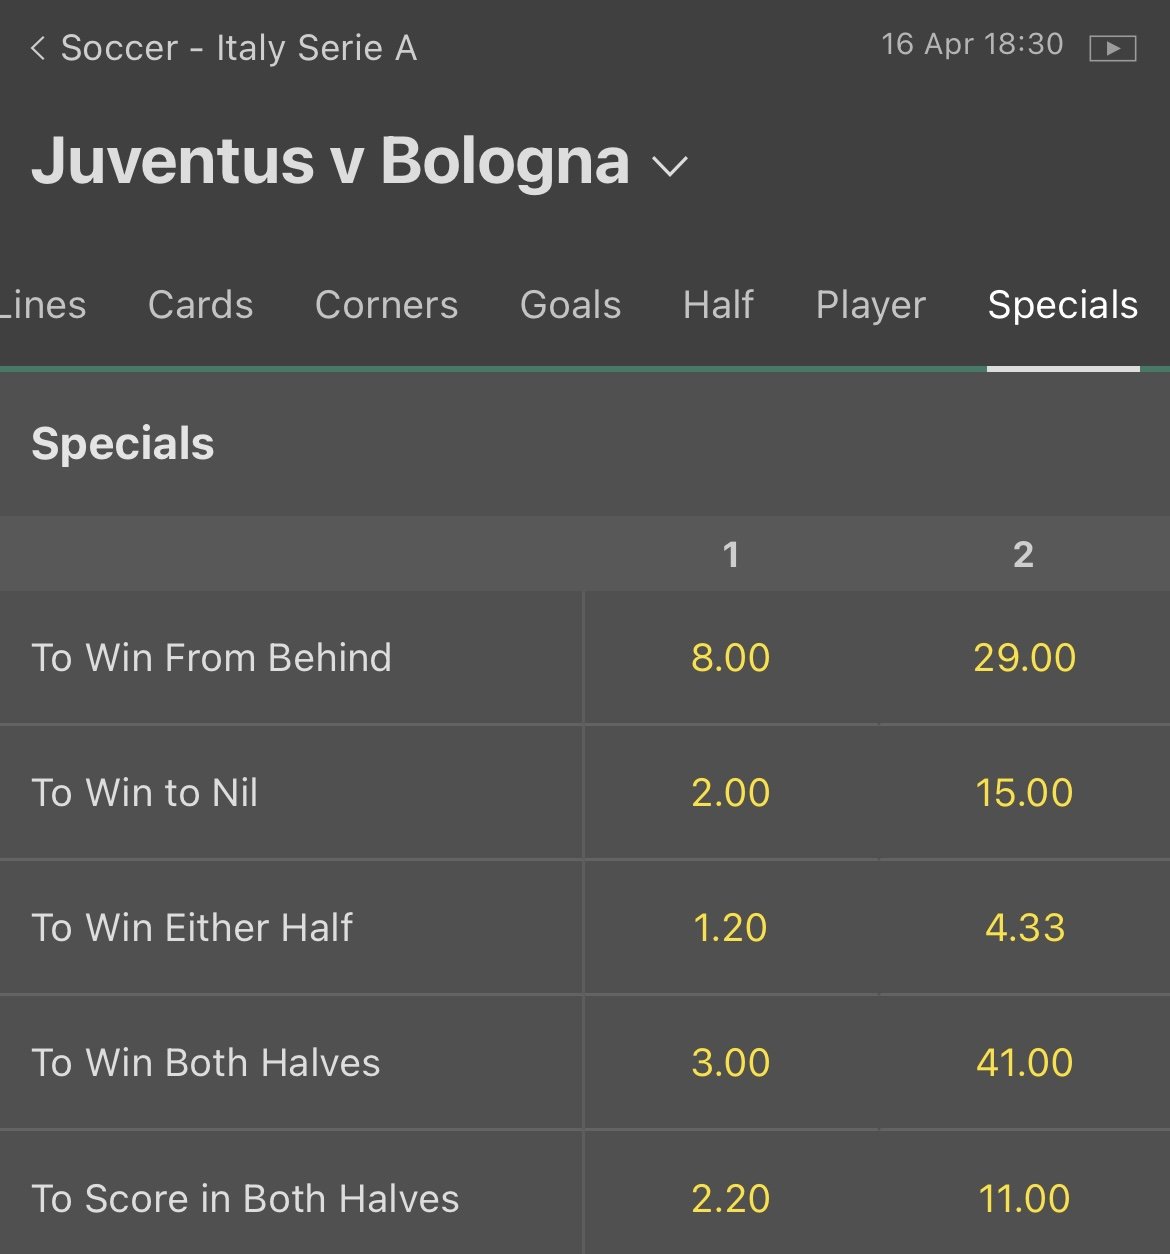Switch to the Cards tab
The image size is (1170, 1254).
pyautogui.click(x=200, y=305)
